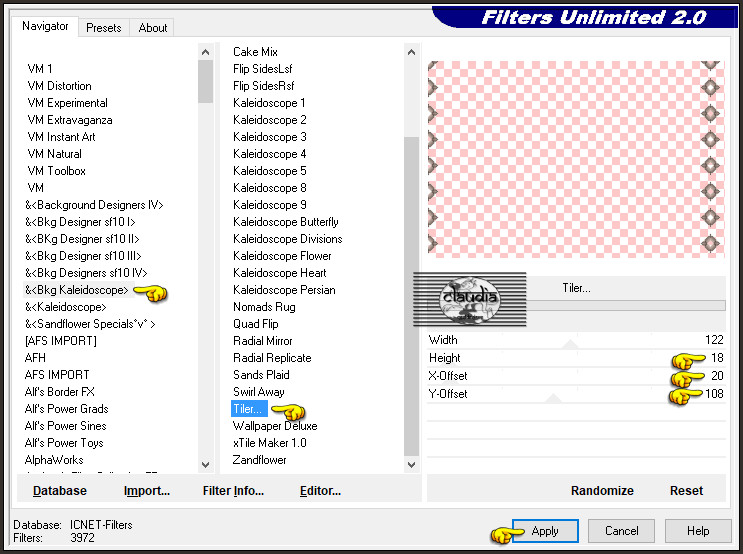Select Kaleidoscope Divisions filter
Viewport: 743px width, 554px height.
288,239
